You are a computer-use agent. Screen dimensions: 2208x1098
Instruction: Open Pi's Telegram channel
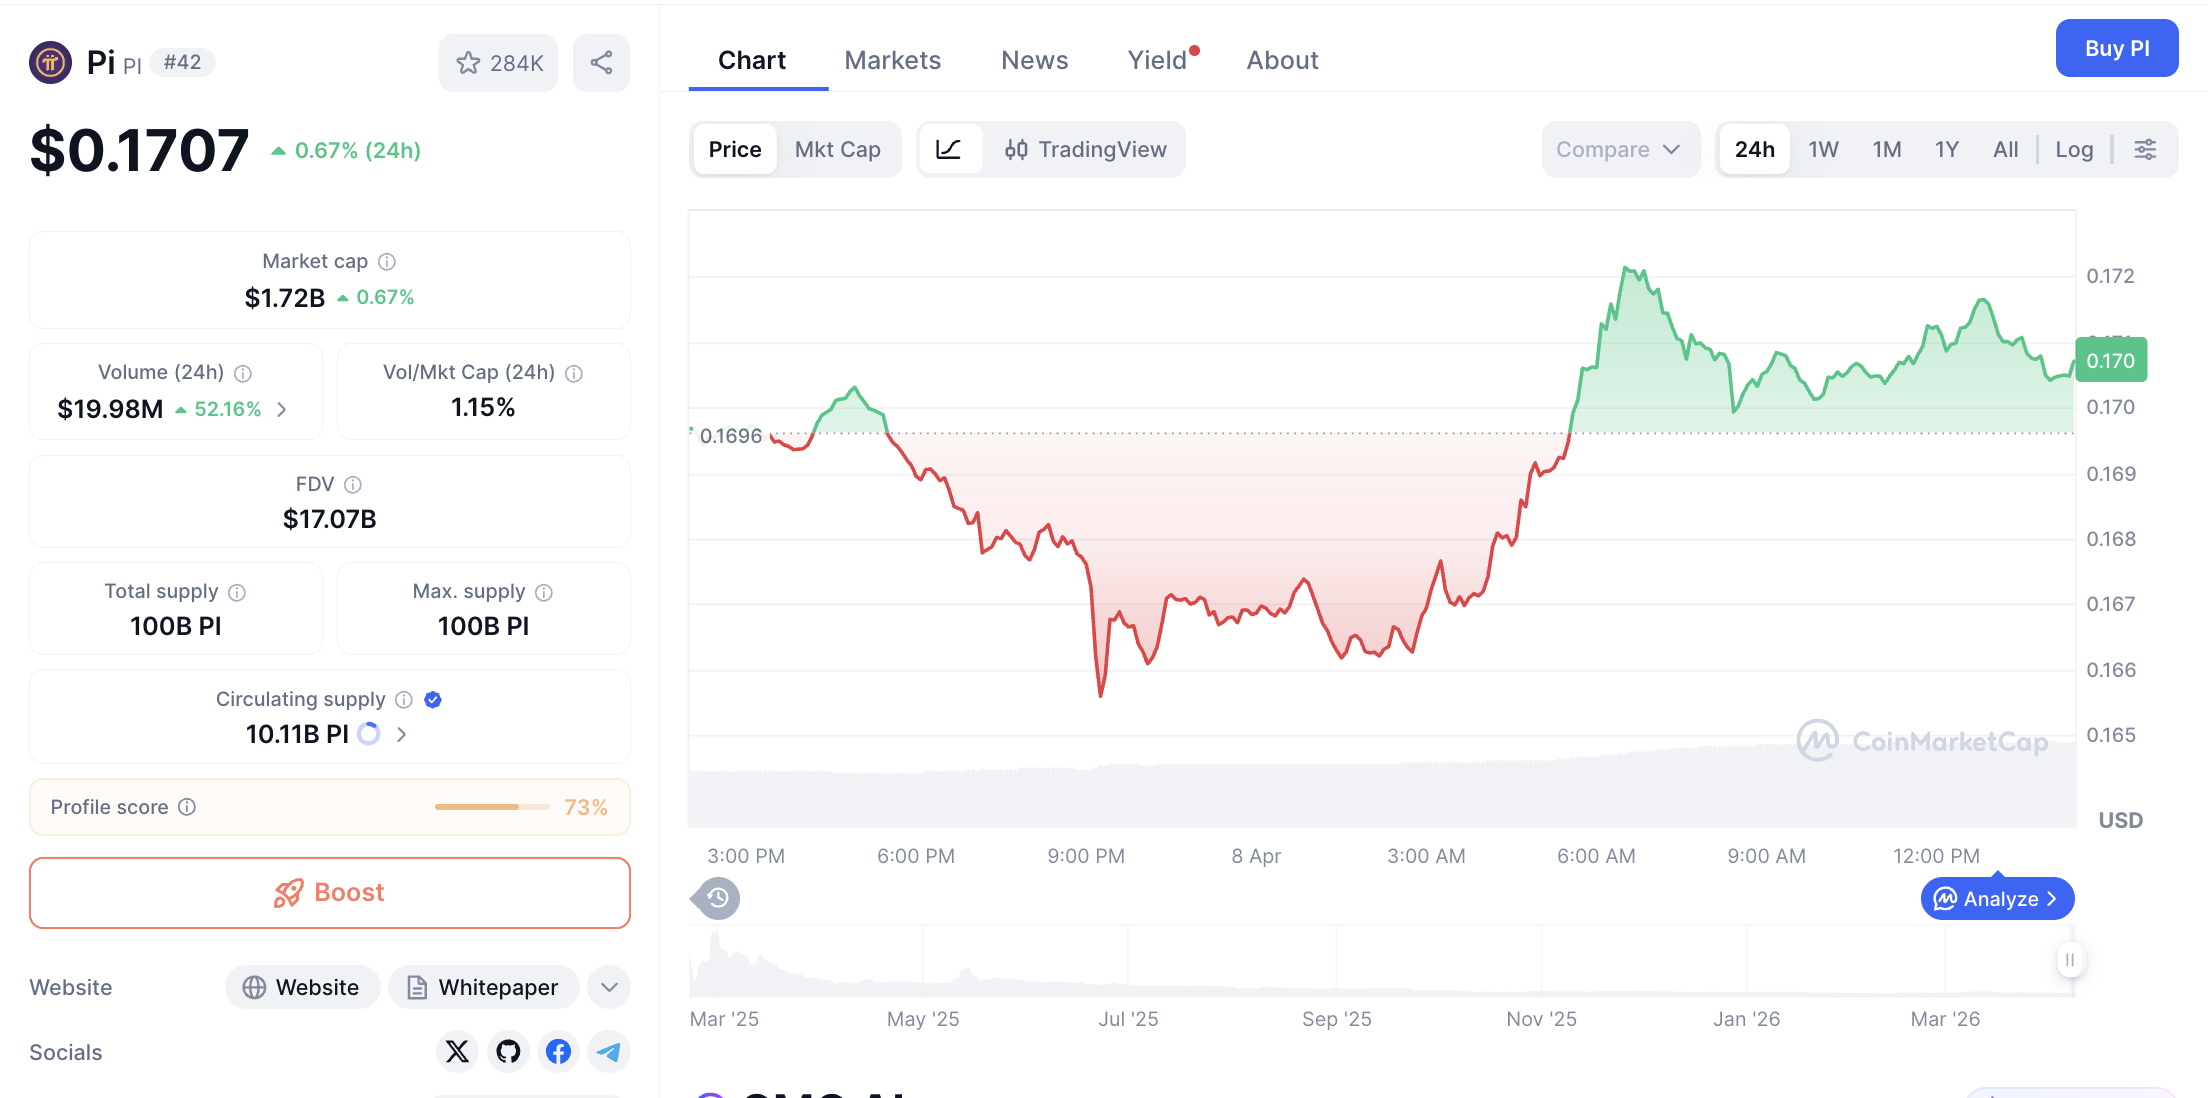(x=609, y=1052)
